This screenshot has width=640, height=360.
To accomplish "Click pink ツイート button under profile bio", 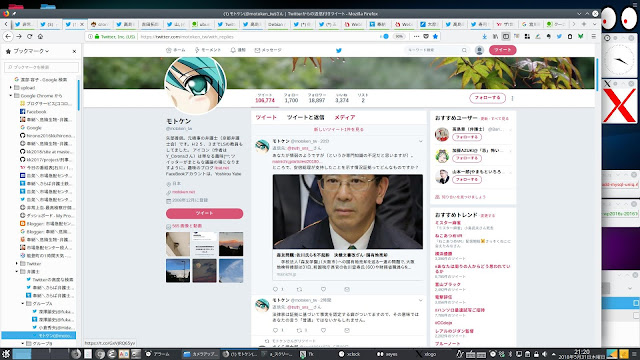I will (x=204, y=213).
